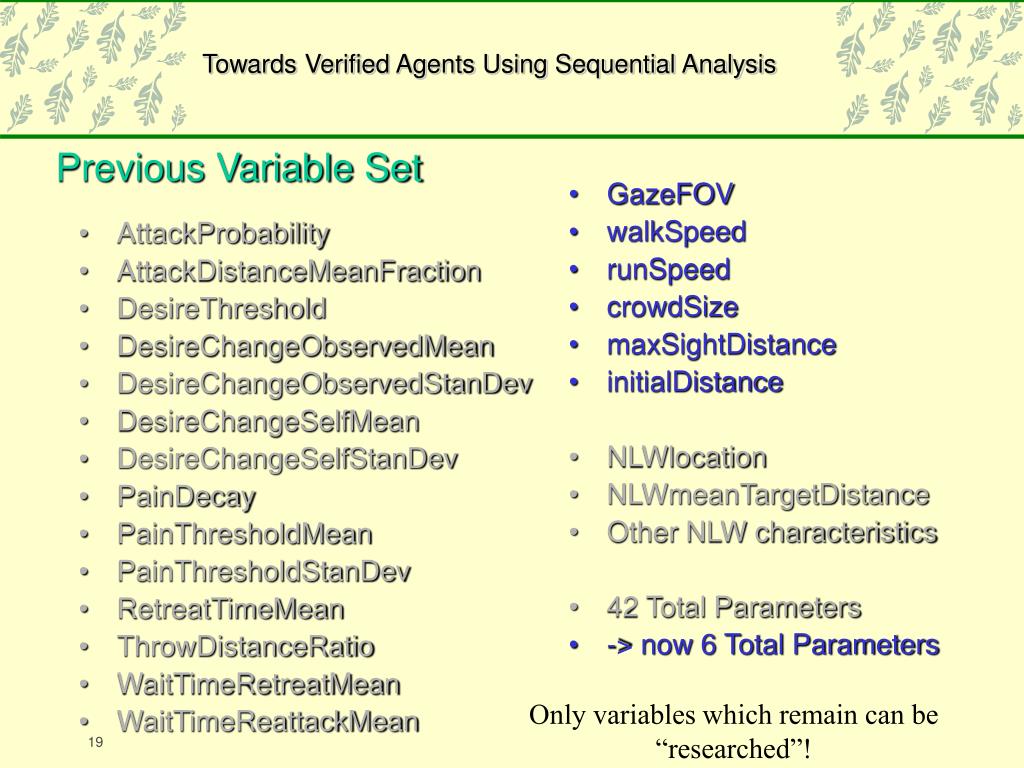
Task: Click the WaitTimeReattackMean text
Action: click(x=268, y=722)
